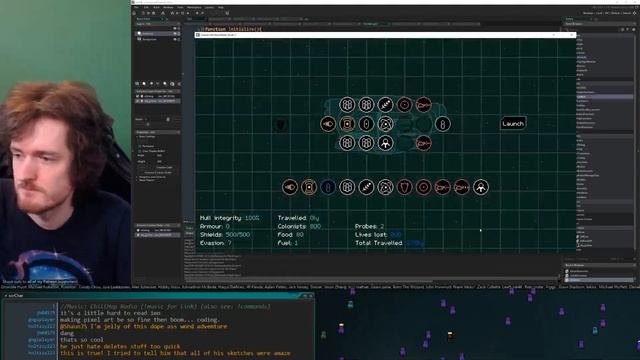Toggle the Clear Display Buffer checkbox
Image resolution: width=640 pixels, height=360 pixels.
[x=140, y=151]
